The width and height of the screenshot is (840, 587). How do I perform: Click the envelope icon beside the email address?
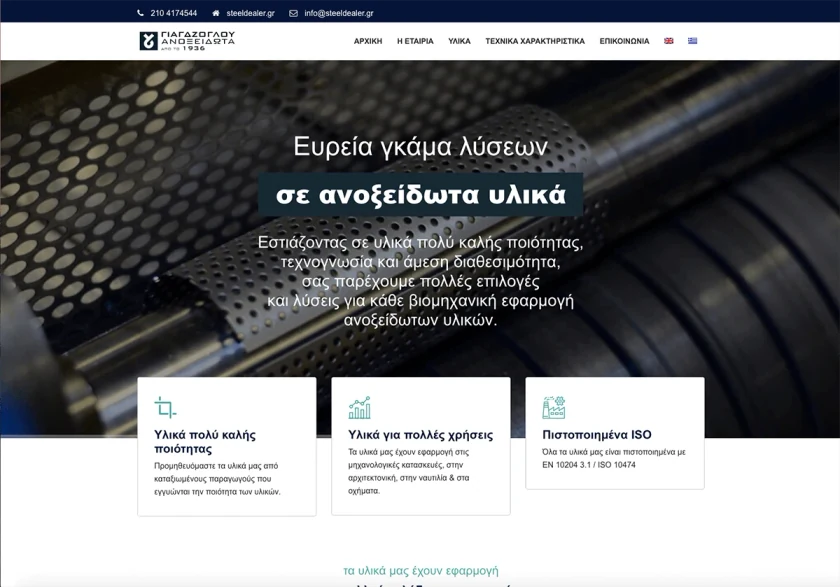pos(294,13)
